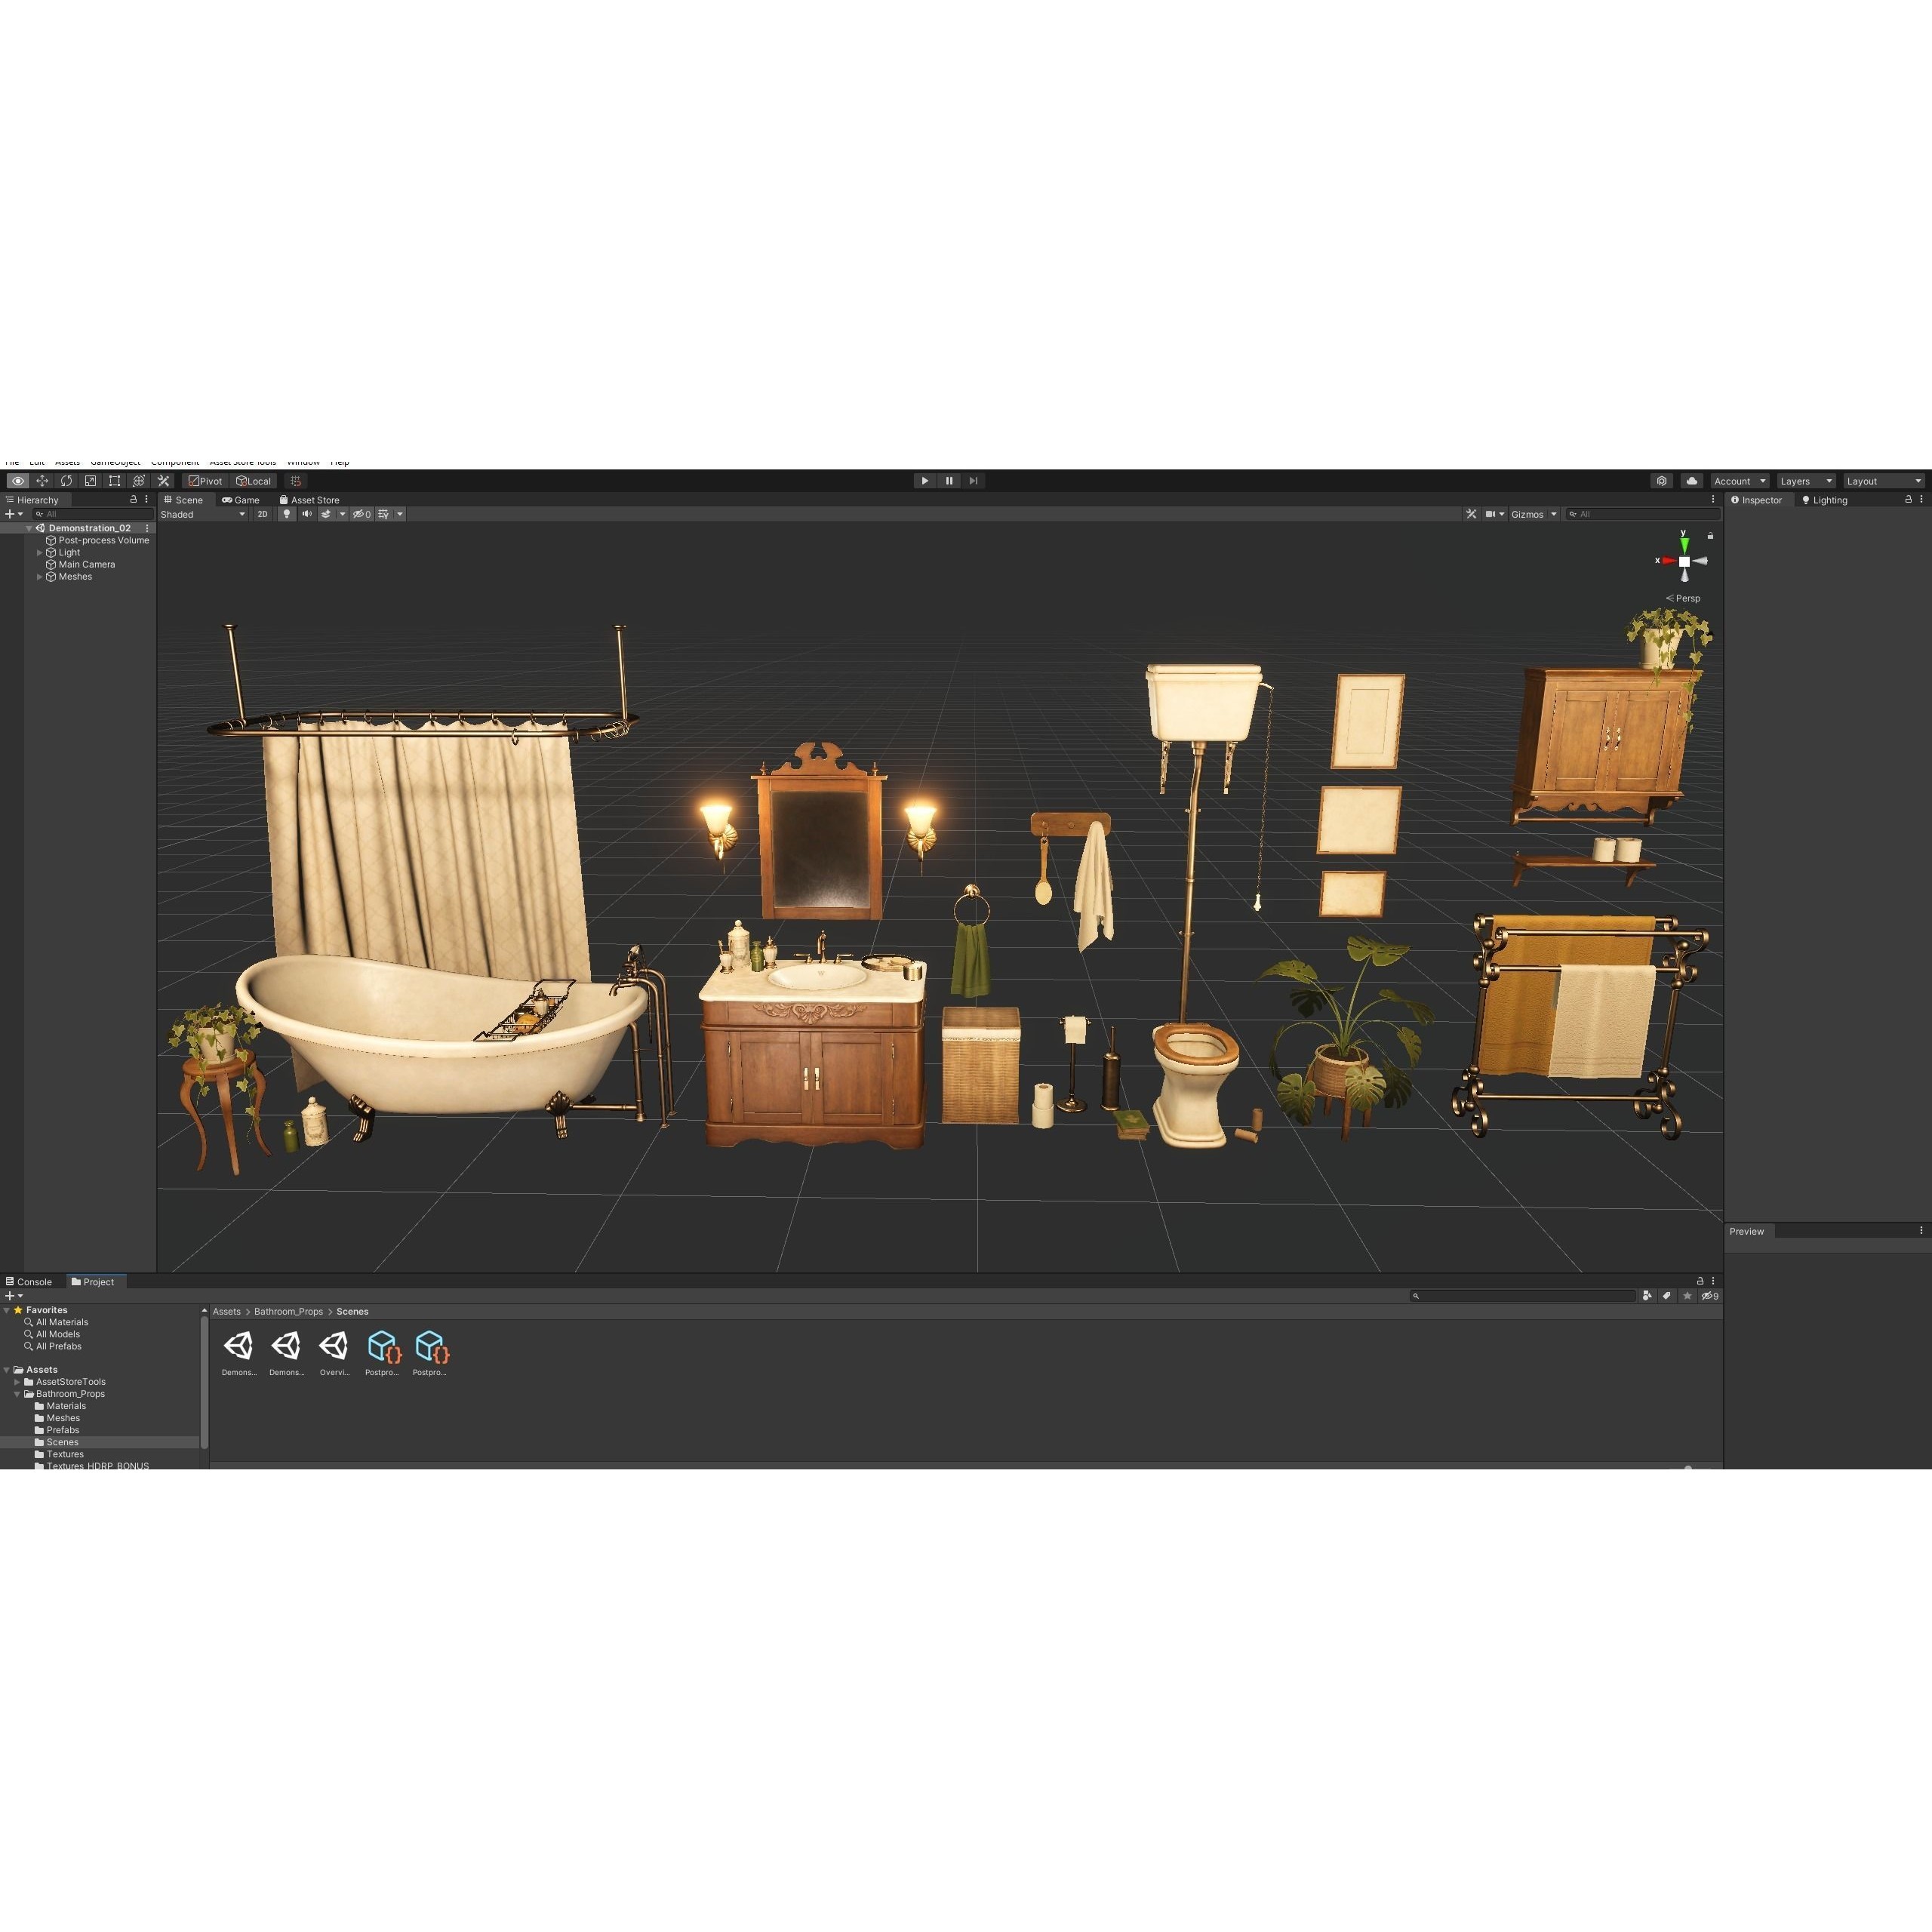Switch to the Asset Store tab
This screenshot has width=1932, height=1932.
tap(310, 500)
